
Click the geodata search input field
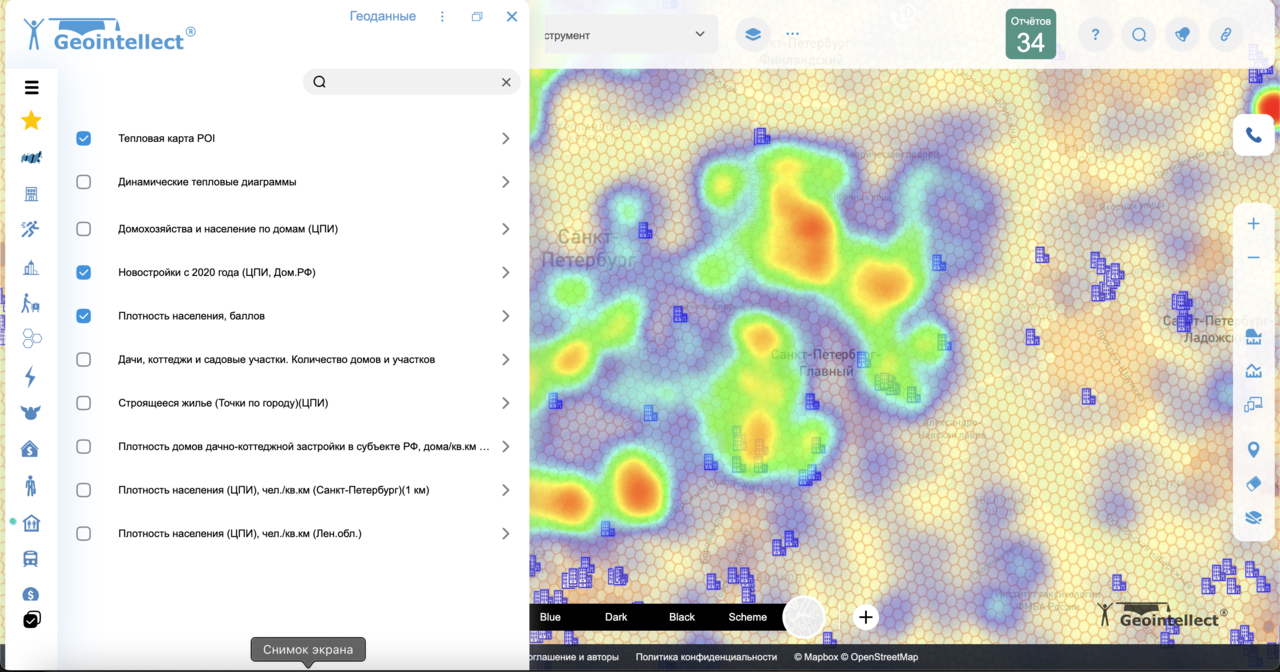tap(412, 82)
